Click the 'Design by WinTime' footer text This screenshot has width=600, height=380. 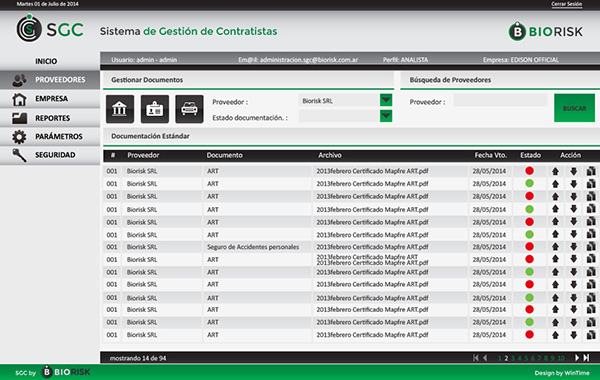562,373
